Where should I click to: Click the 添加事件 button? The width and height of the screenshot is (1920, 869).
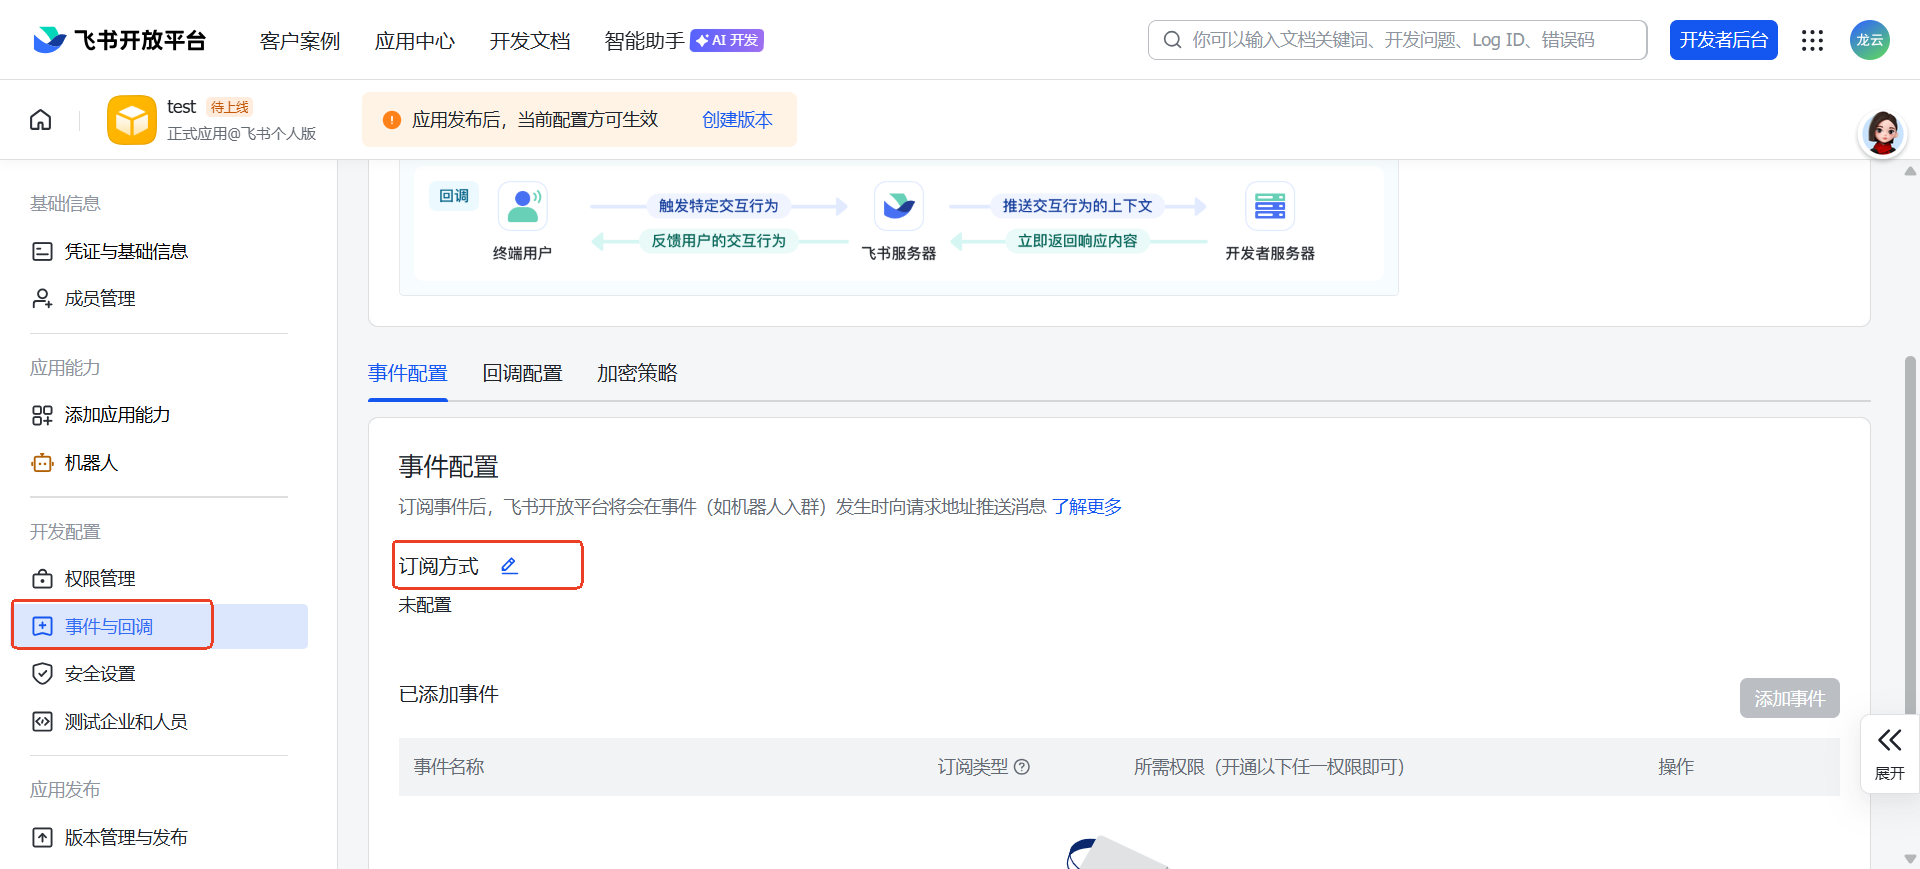tap(1789, 698)
